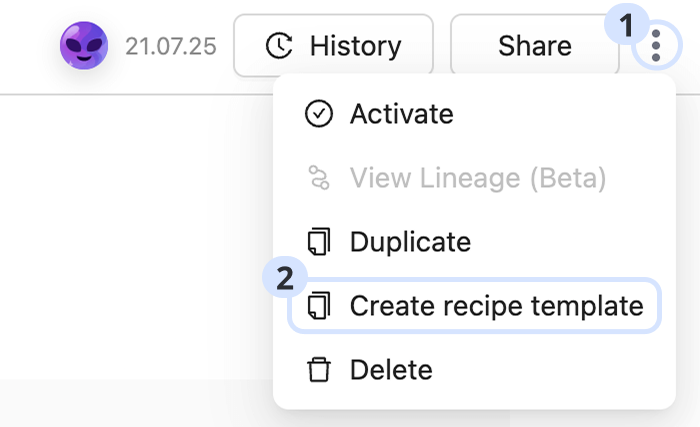Open the three-dot more options menu
The height and width of the screenshot is (427, 700).
tap(656, 45)
